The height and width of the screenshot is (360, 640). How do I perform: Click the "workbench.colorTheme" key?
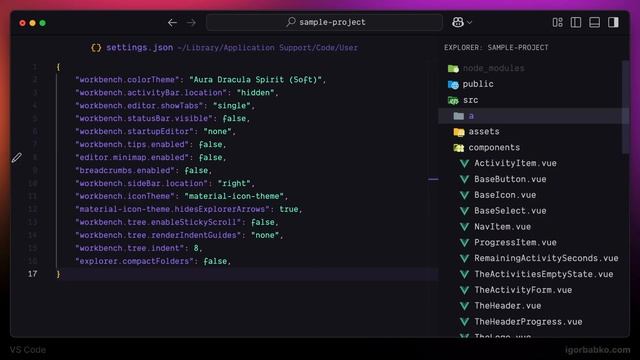pos(127,80)
